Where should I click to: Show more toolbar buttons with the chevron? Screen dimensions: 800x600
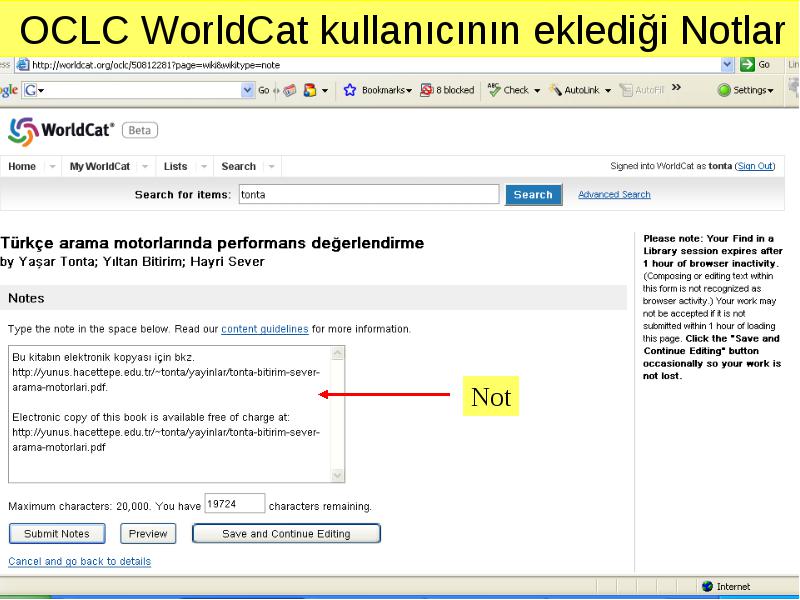[x=677, y=88]
